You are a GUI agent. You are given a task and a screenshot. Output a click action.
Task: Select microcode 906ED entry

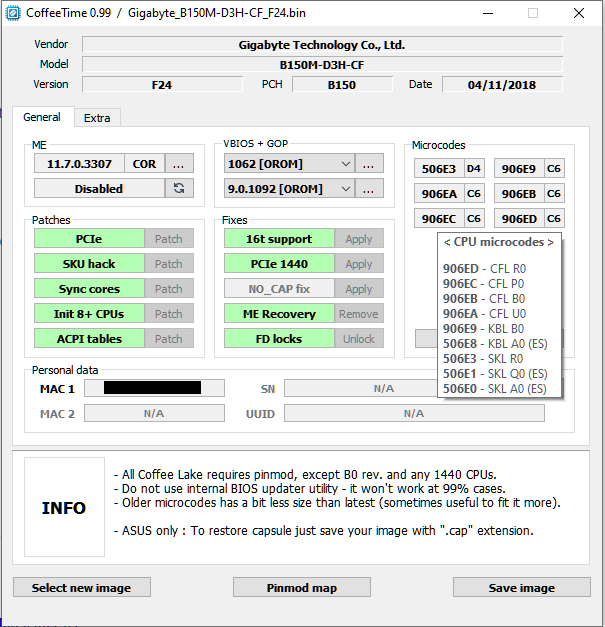[519, 218]
